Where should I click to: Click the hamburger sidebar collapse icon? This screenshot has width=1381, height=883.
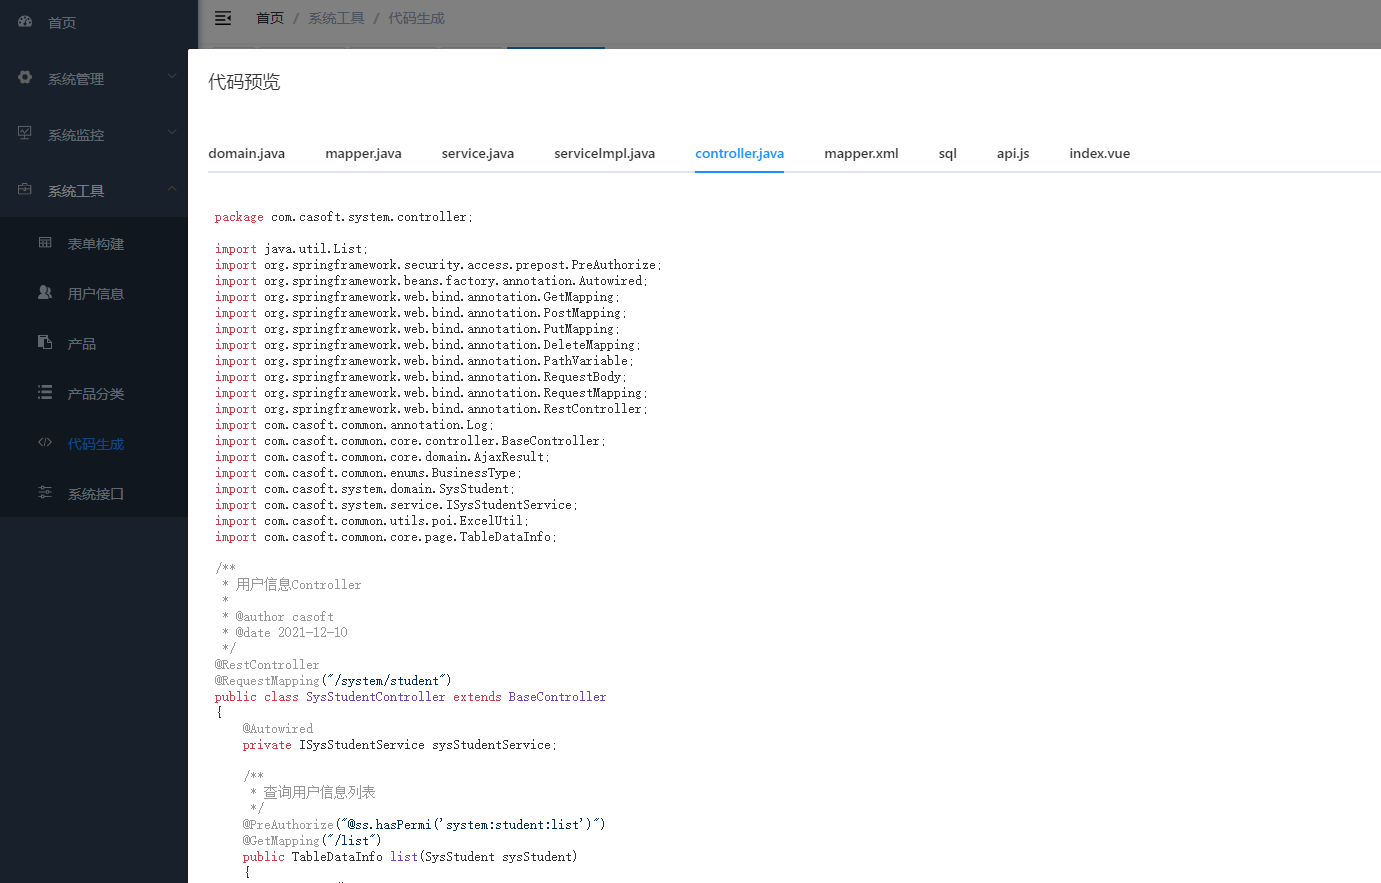[x=223, y=18]
